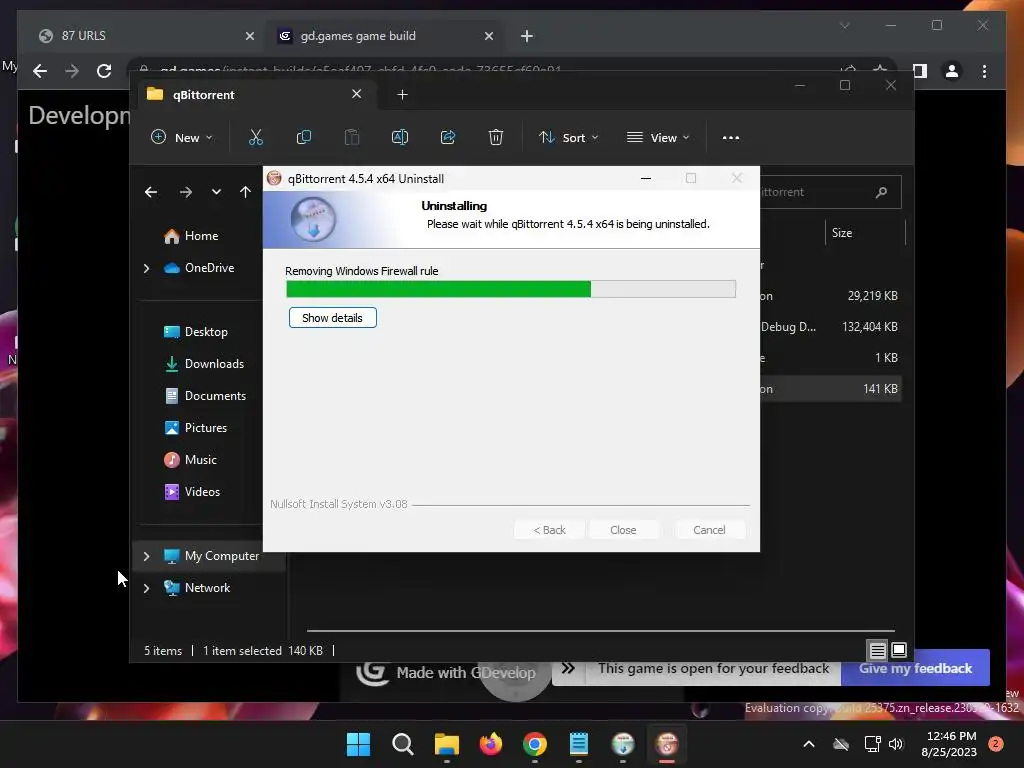The height and width of the screenshot is (768, 1024).
Task: Open Music in the navigation pane
Action: coord(200,460)
